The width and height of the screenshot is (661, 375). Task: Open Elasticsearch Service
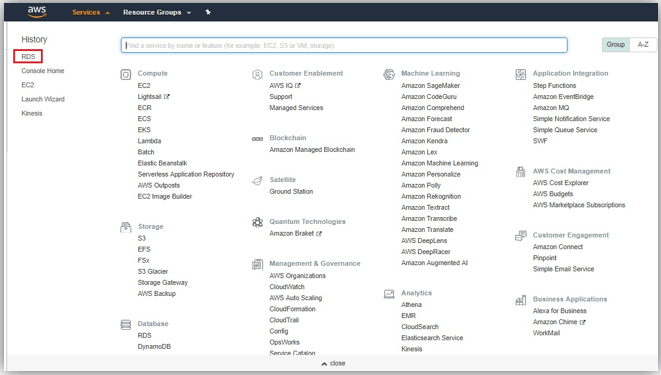pyautogui.click(x=432, y=338)
